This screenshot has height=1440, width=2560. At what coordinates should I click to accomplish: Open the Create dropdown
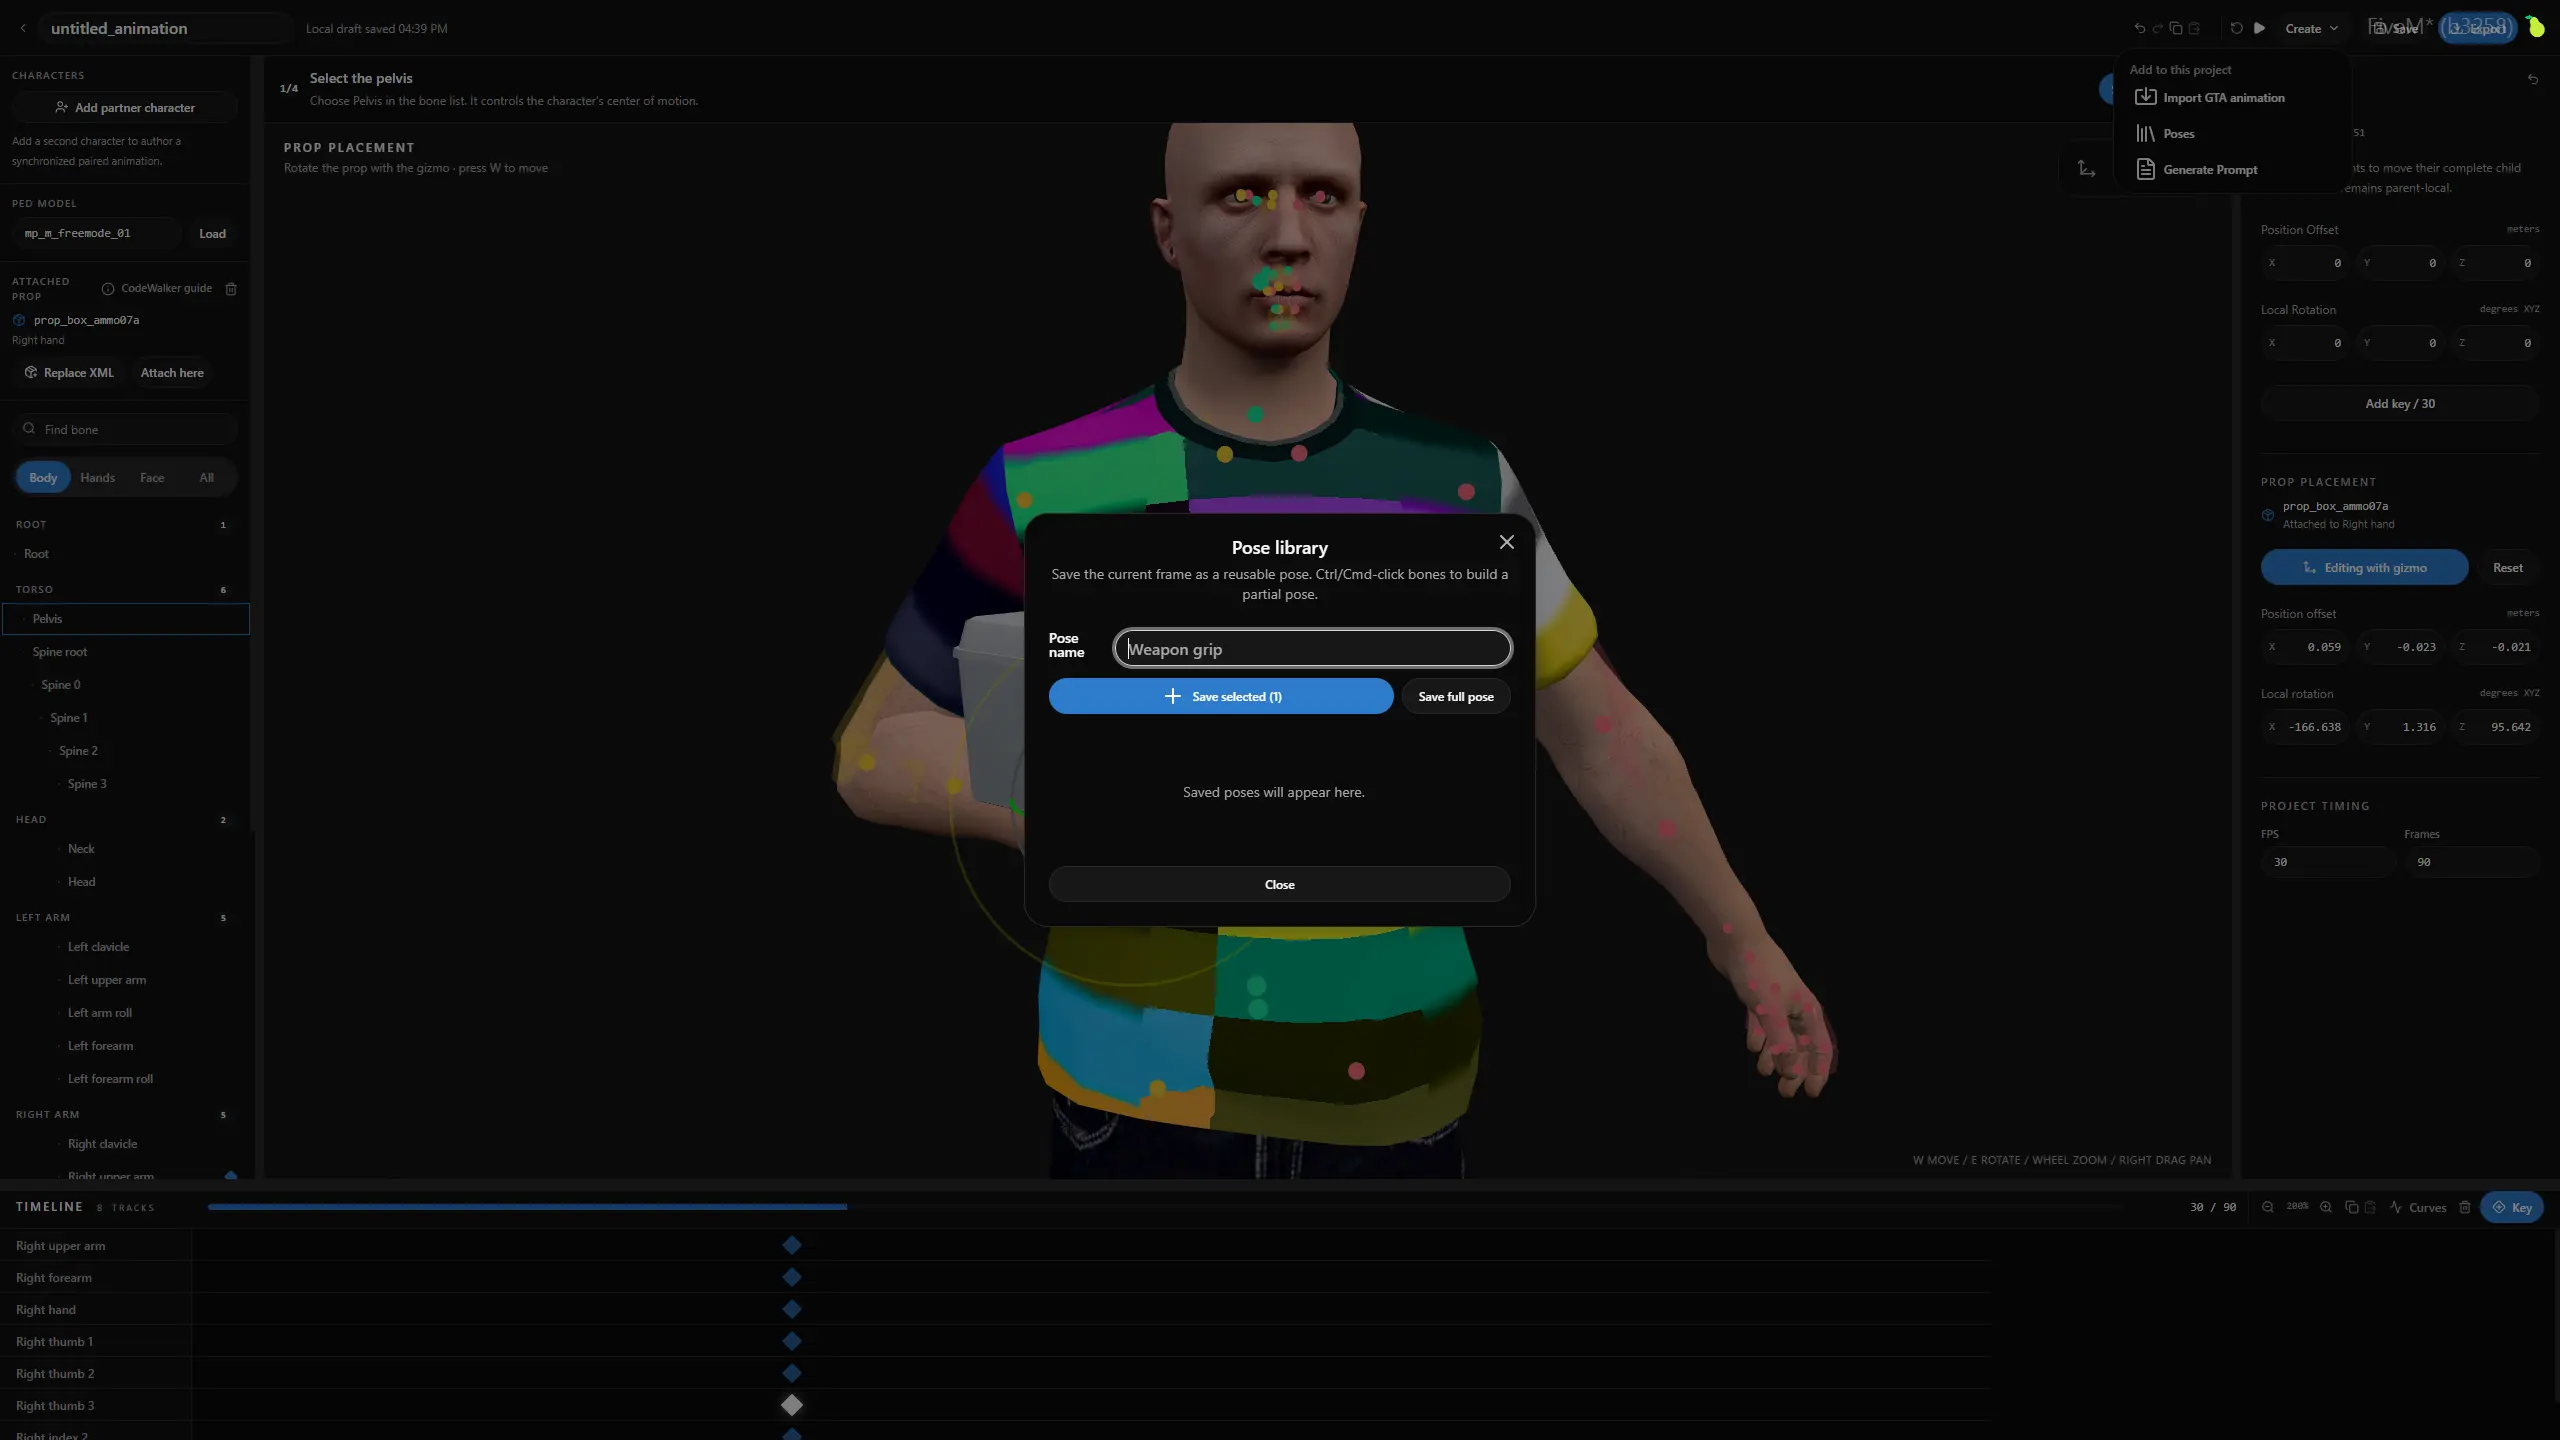click(2311, 28)
